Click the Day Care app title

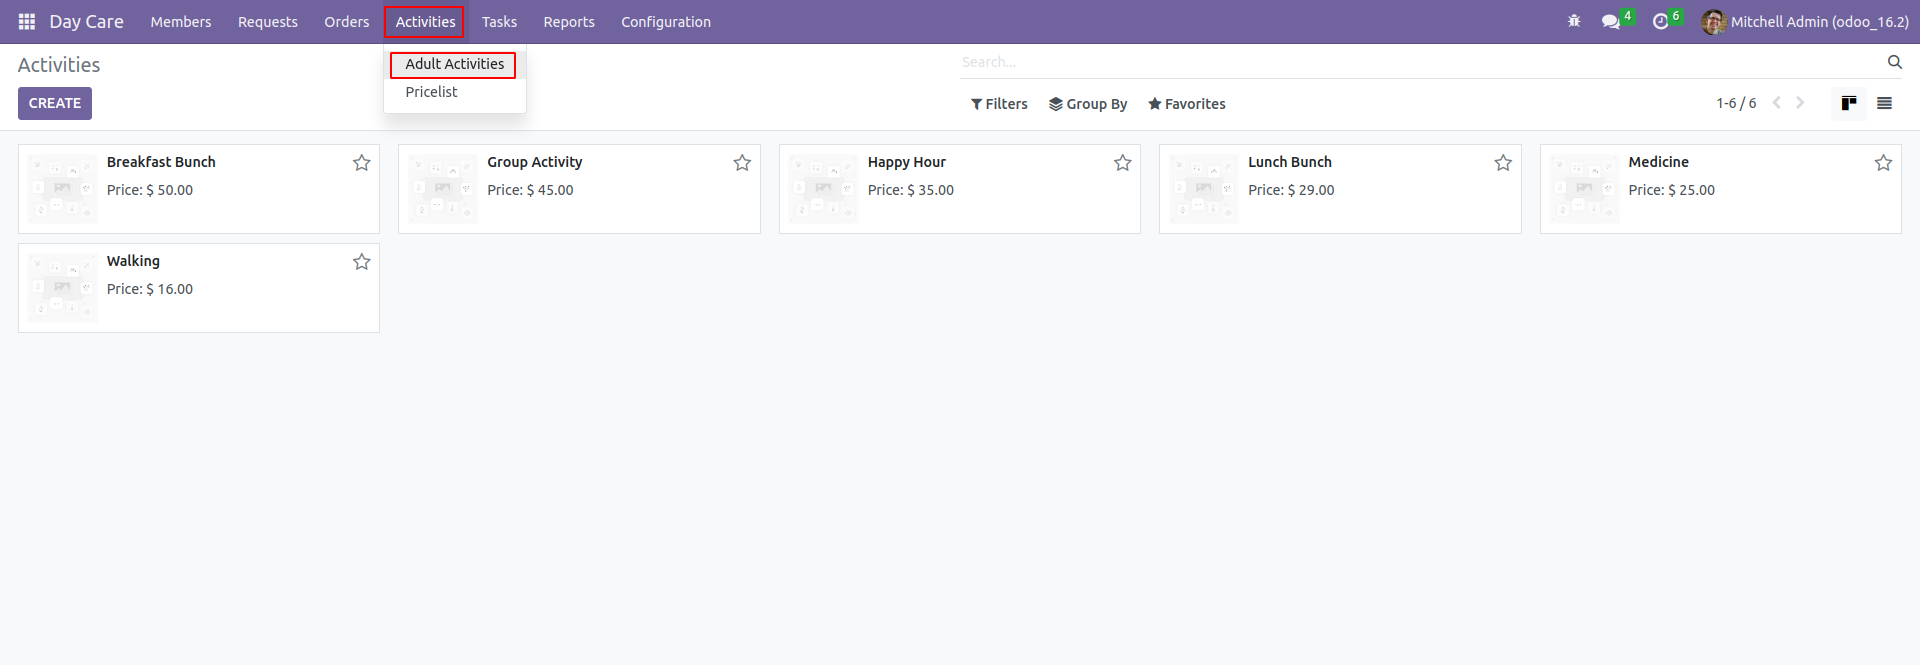[x=87, y=22]
